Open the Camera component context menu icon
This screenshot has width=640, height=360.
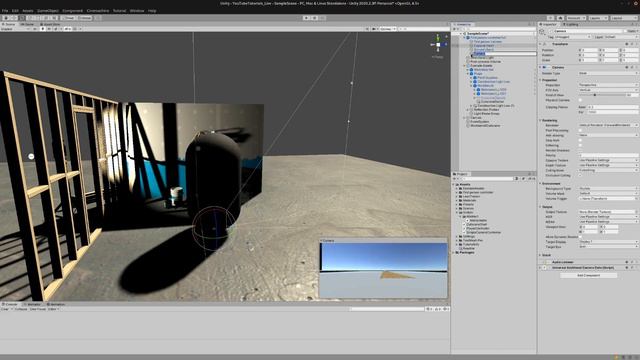pyautogui.click(x=637, y=67)
